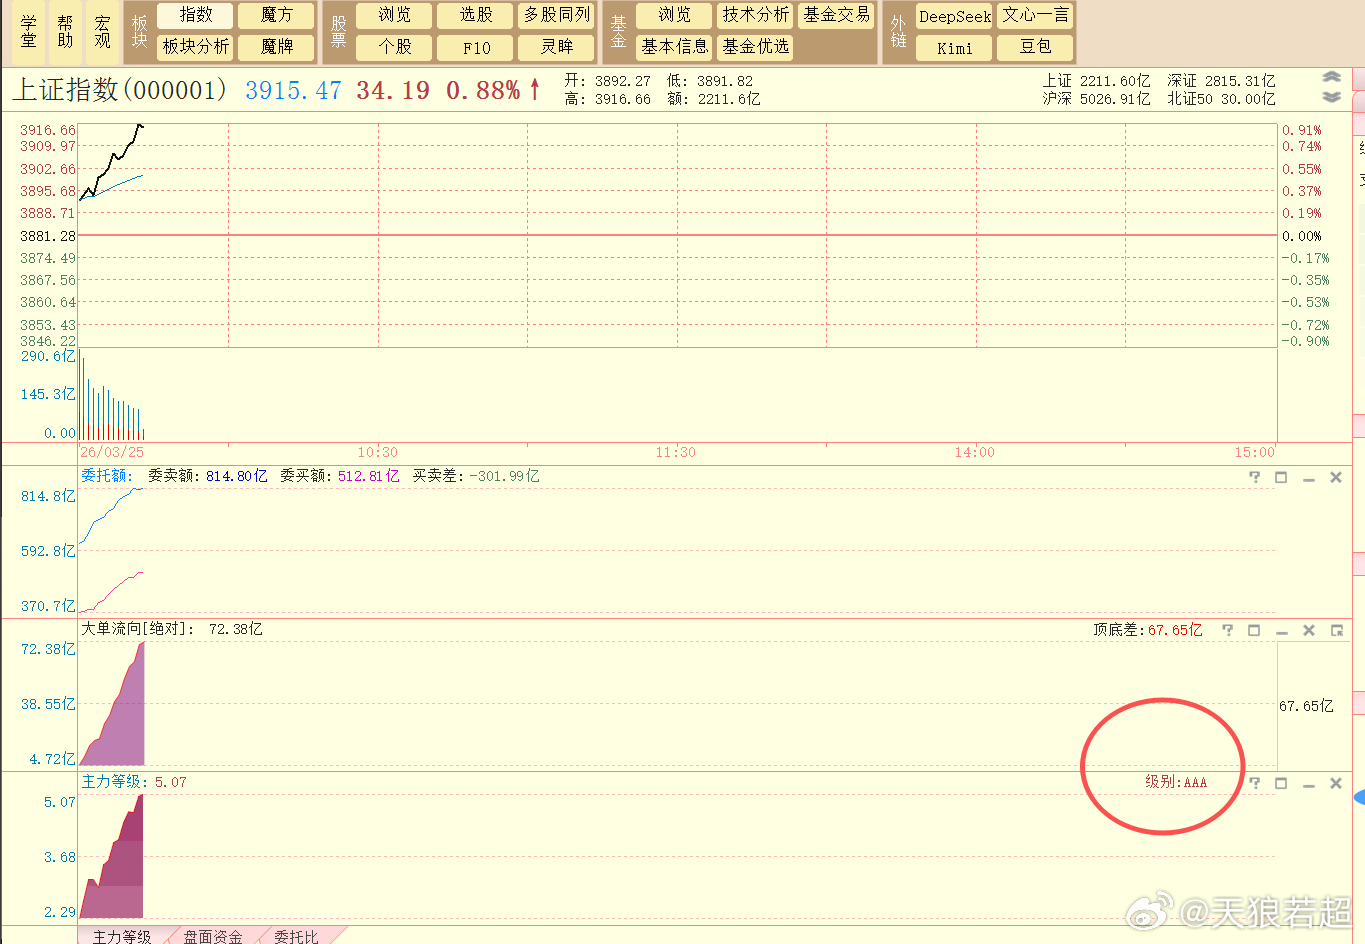Pop out the 大单流向 panel
This screenshot has height=944, width=1365.
[1337, 630]
